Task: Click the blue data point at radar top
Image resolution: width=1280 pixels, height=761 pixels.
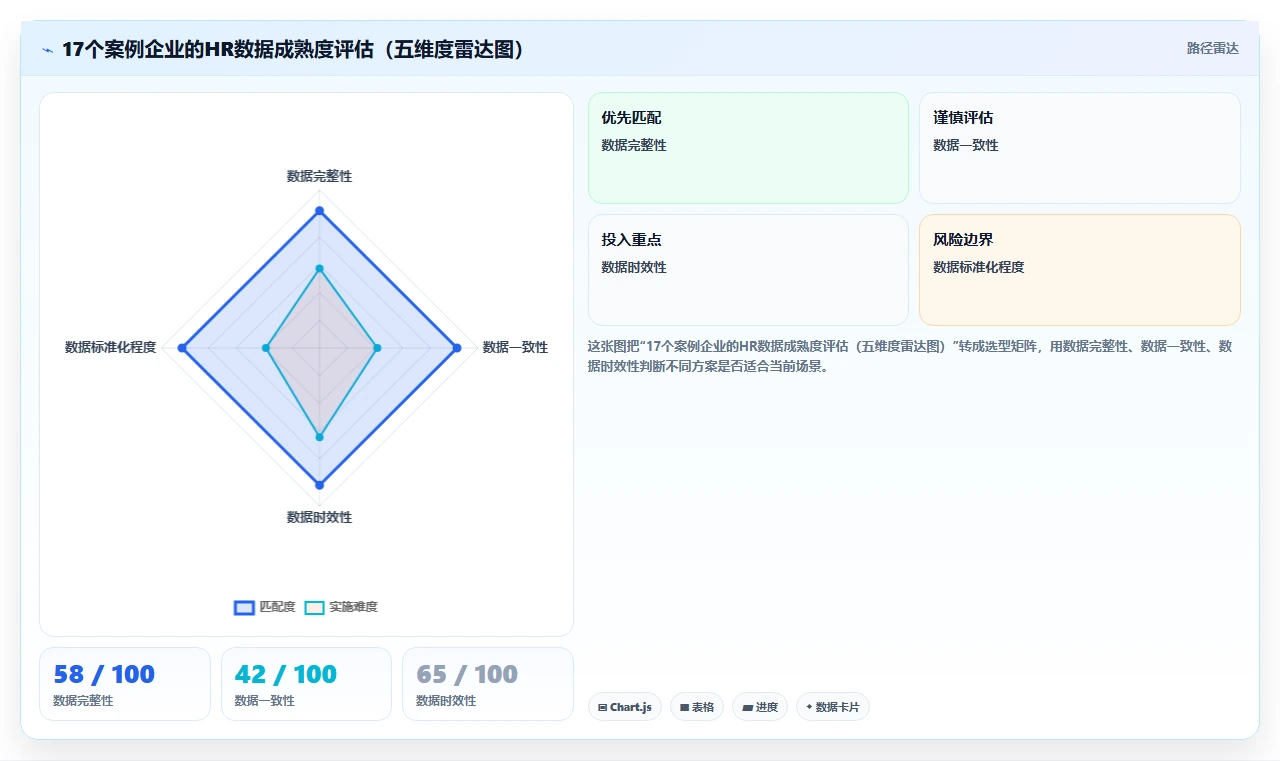Action: point(320,210)
